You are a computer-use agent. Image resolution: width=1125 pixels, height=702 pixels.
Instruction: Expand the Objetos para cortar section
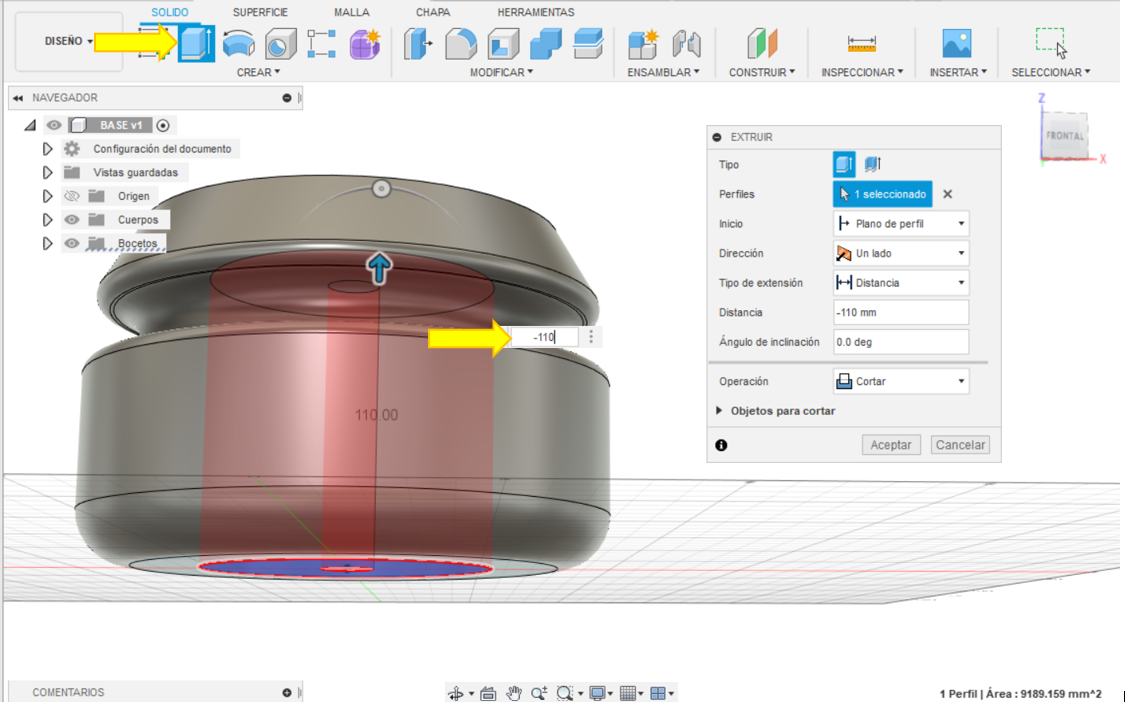click(x=719, y=411)
